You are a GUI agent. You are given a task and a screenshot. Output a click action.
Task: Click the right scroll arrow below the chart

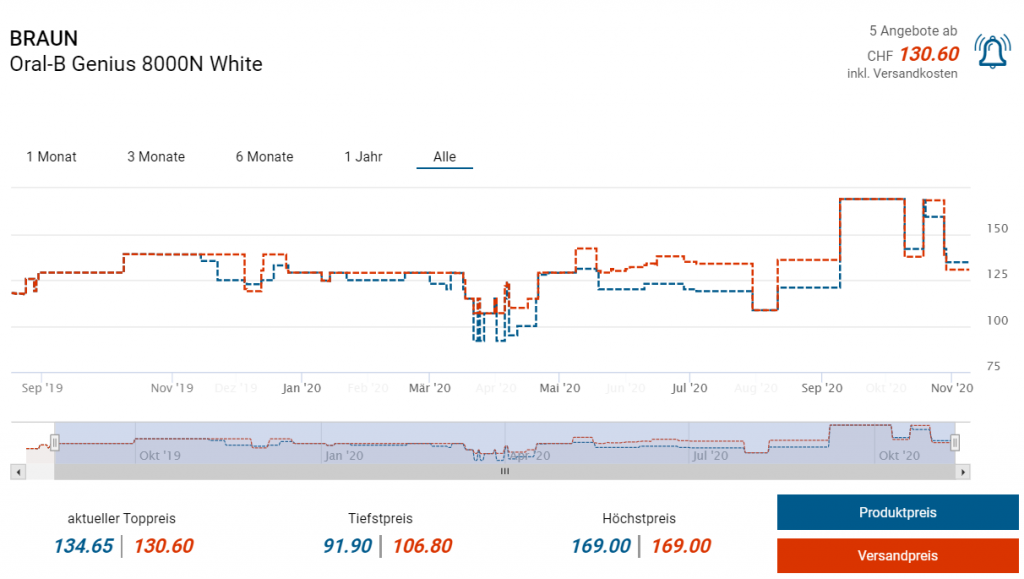963,471
